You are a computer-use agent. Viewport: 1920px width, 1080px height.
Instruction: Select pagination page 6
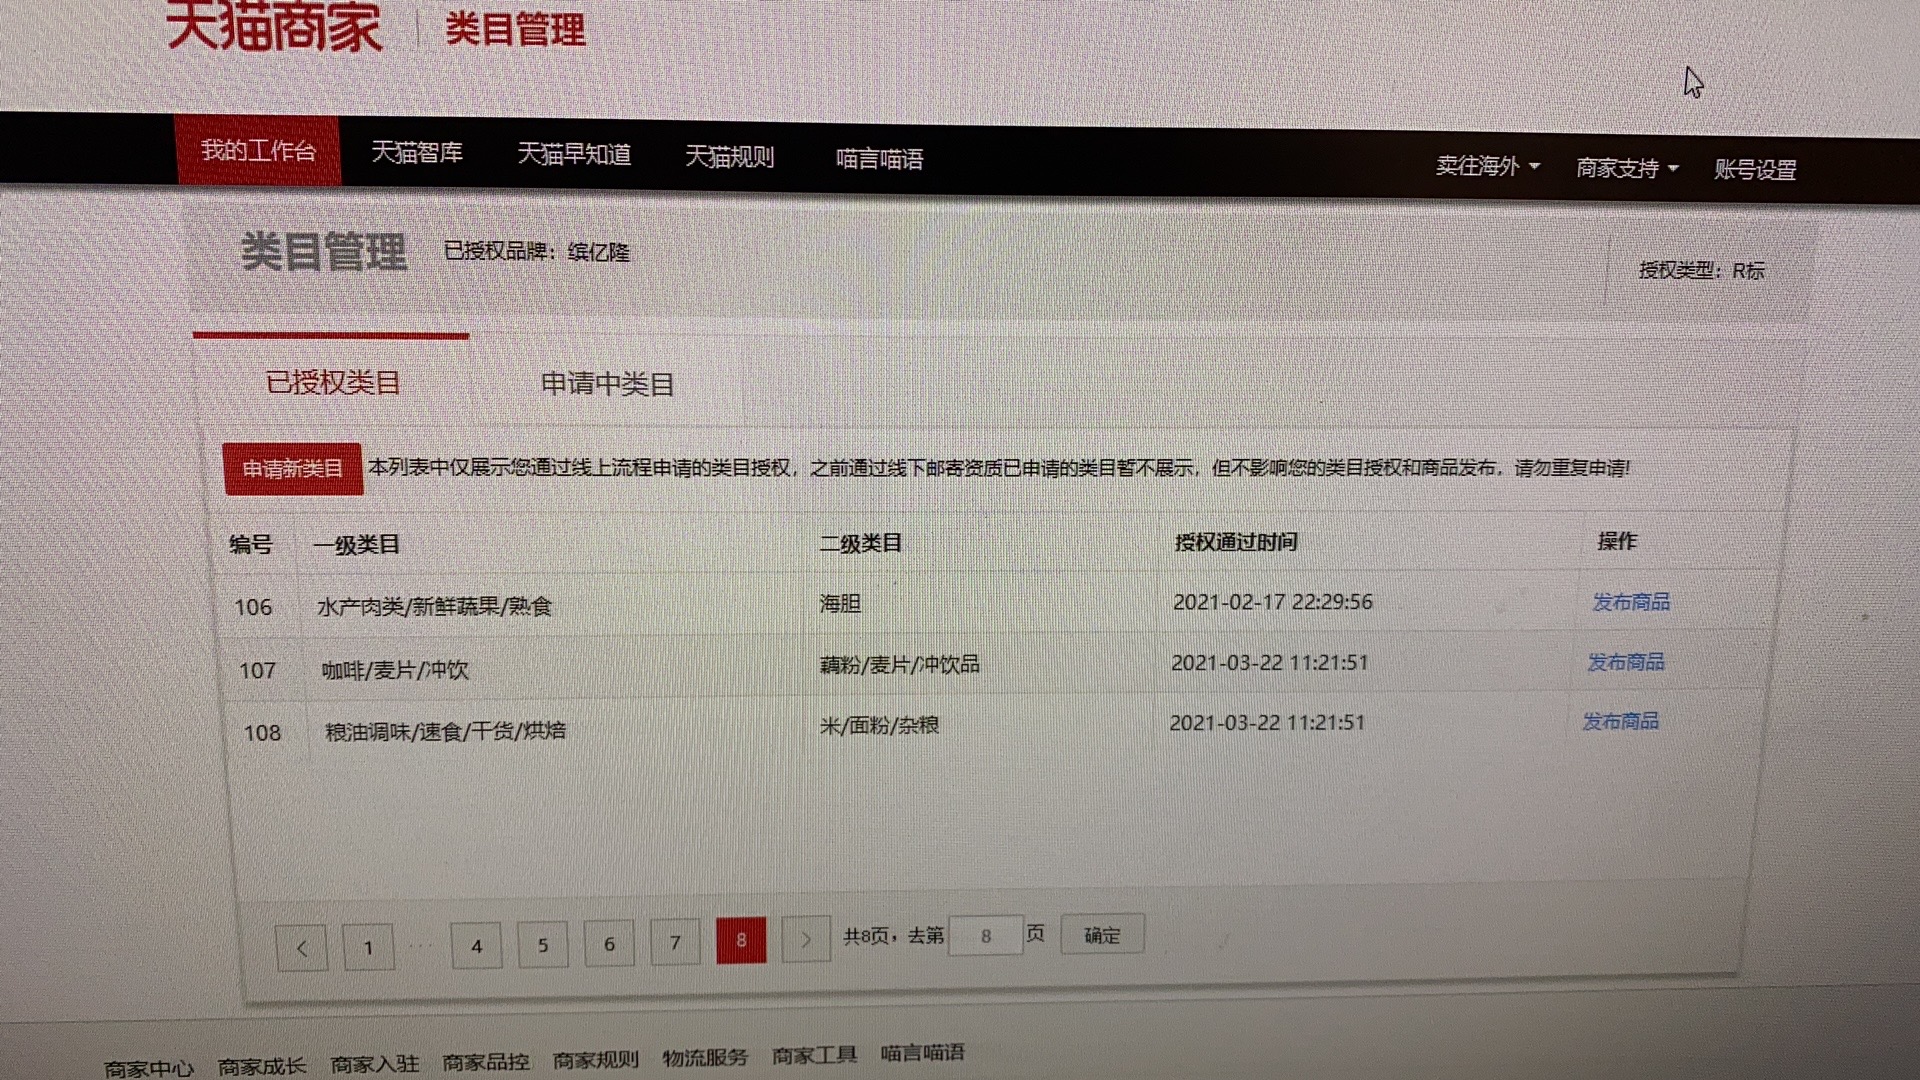coord(609,944)
